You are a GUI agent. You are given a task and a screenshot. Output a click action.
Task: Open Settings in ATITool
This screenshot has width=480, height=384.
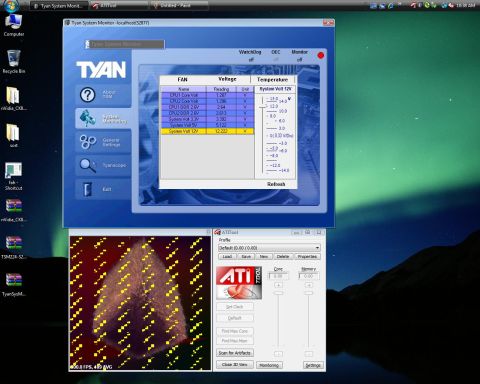click(313, 365)
